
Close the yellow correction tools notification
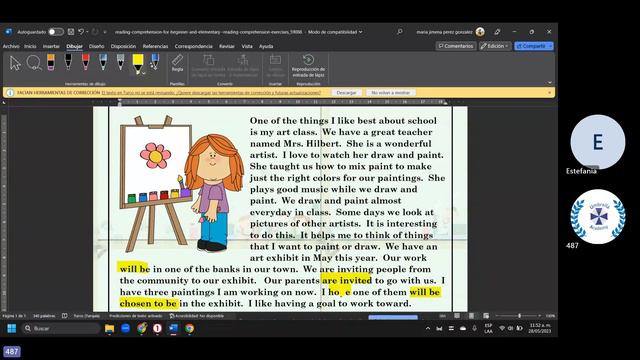pos(549,93)
